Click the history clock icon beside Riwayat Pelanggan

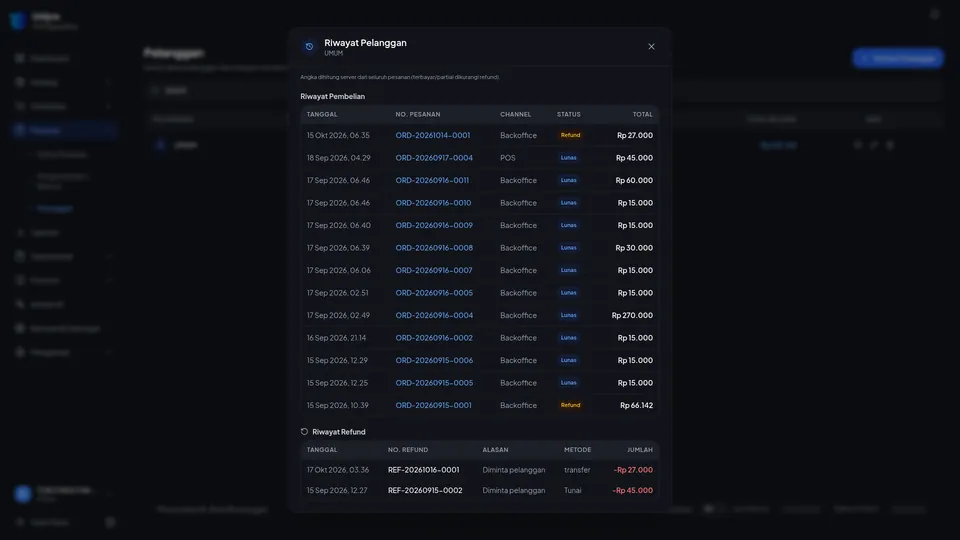click(309, 47)
